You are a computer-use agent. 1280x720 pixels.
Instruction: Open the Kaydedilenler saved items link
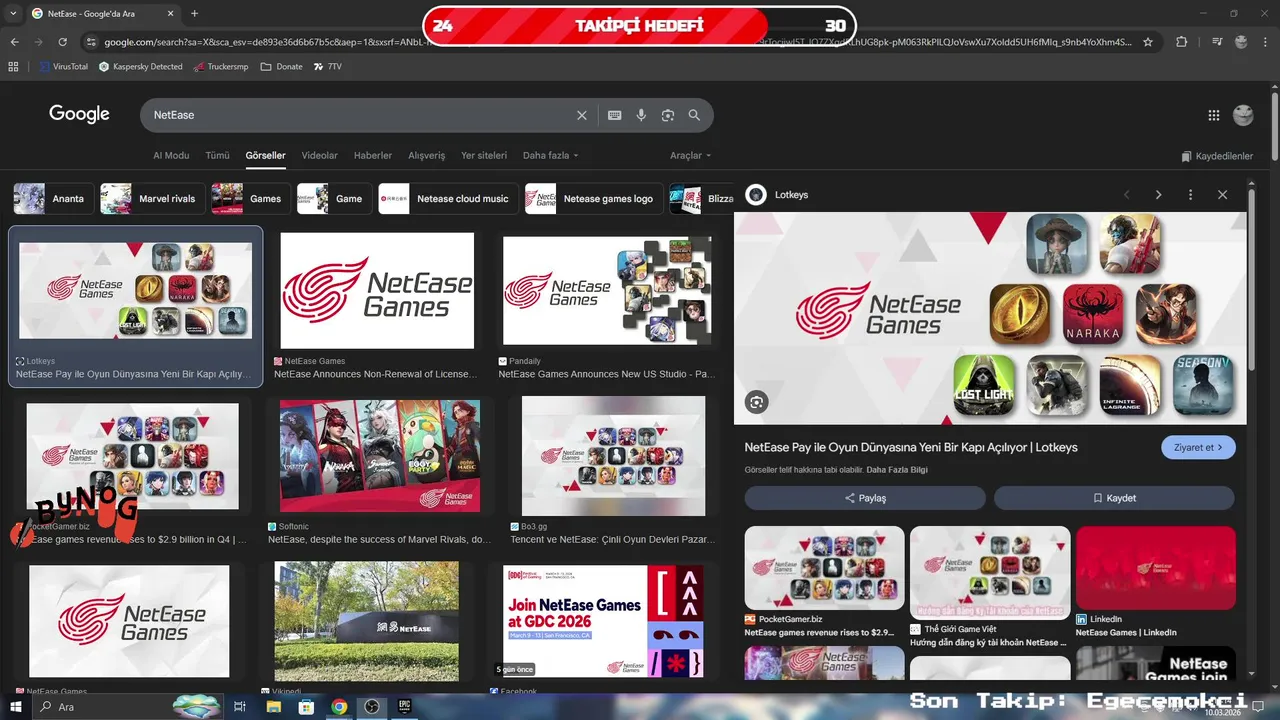point(1217,156)
